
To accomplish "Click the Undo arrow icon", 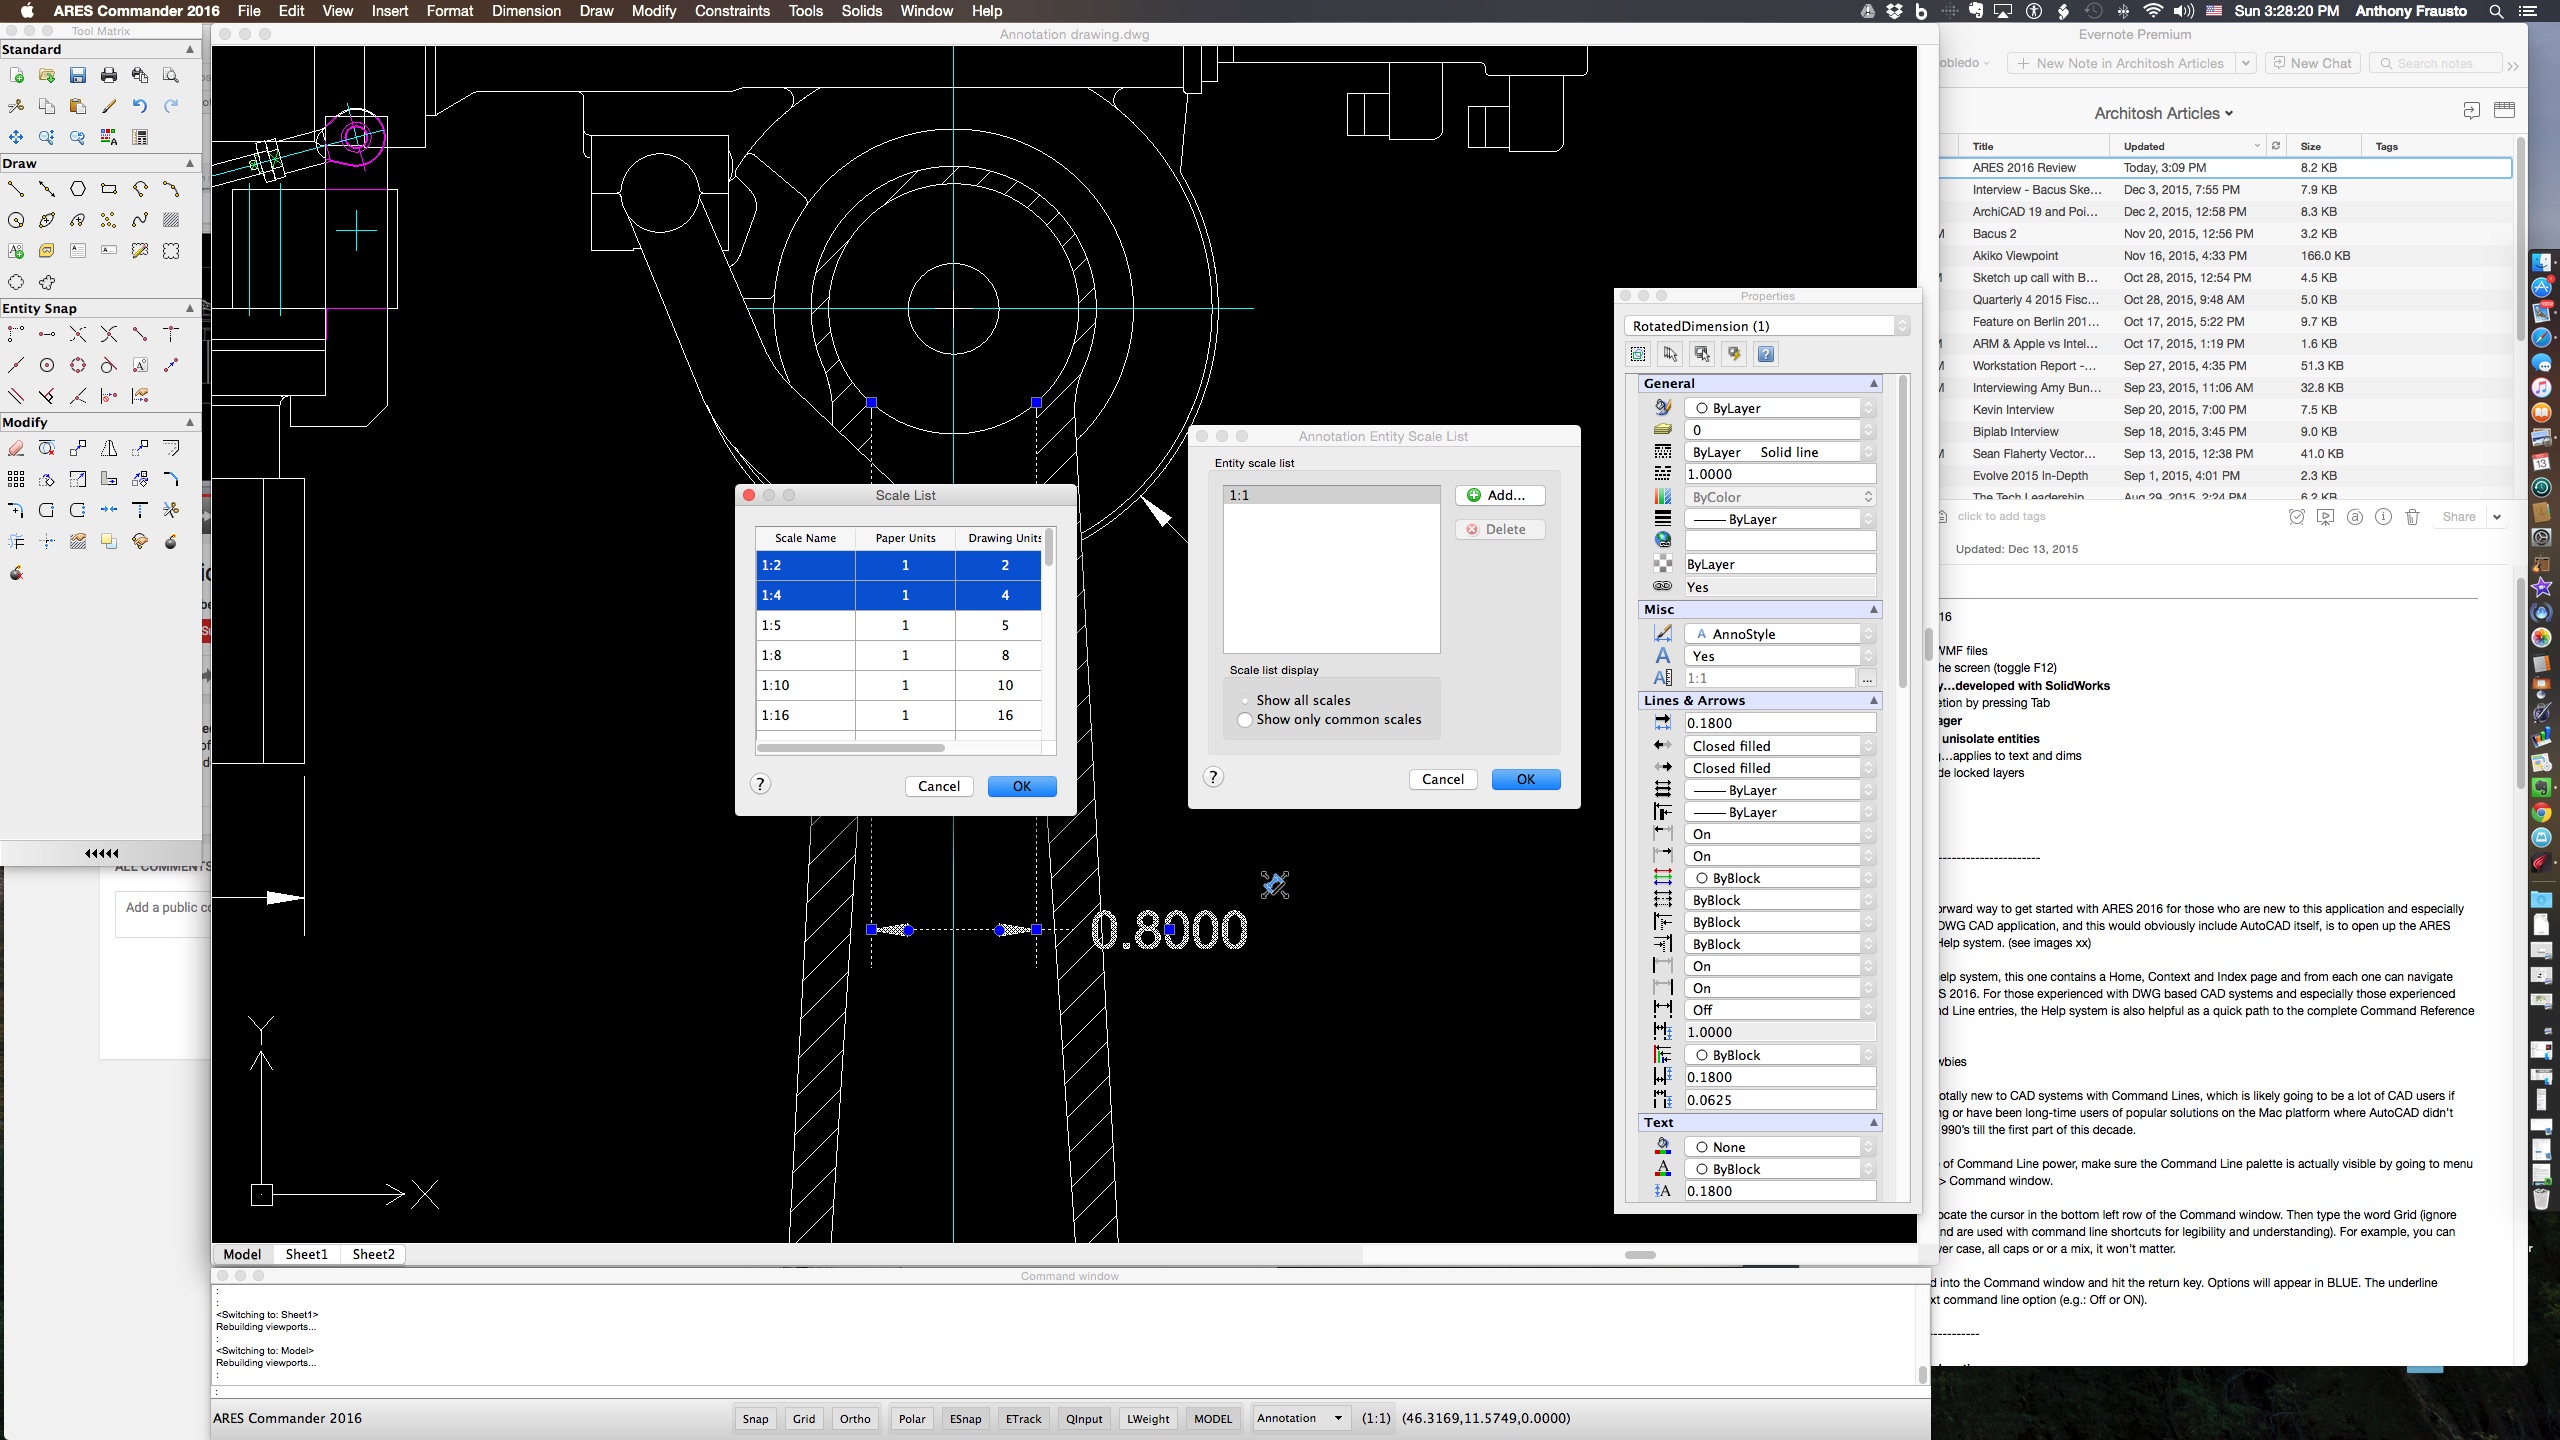I will tap(140, 106).
